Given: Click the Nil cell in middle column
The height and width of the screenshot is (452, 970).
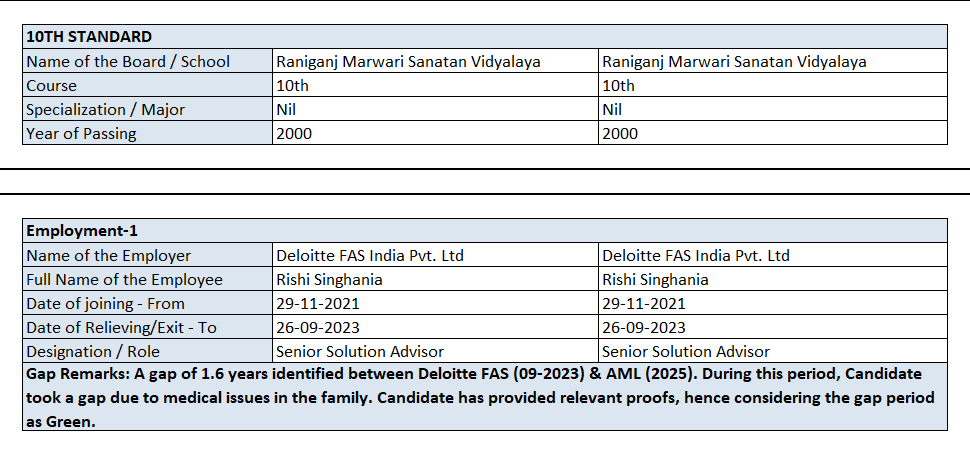Looking at the screenshot, I should (x=287, y=109).
